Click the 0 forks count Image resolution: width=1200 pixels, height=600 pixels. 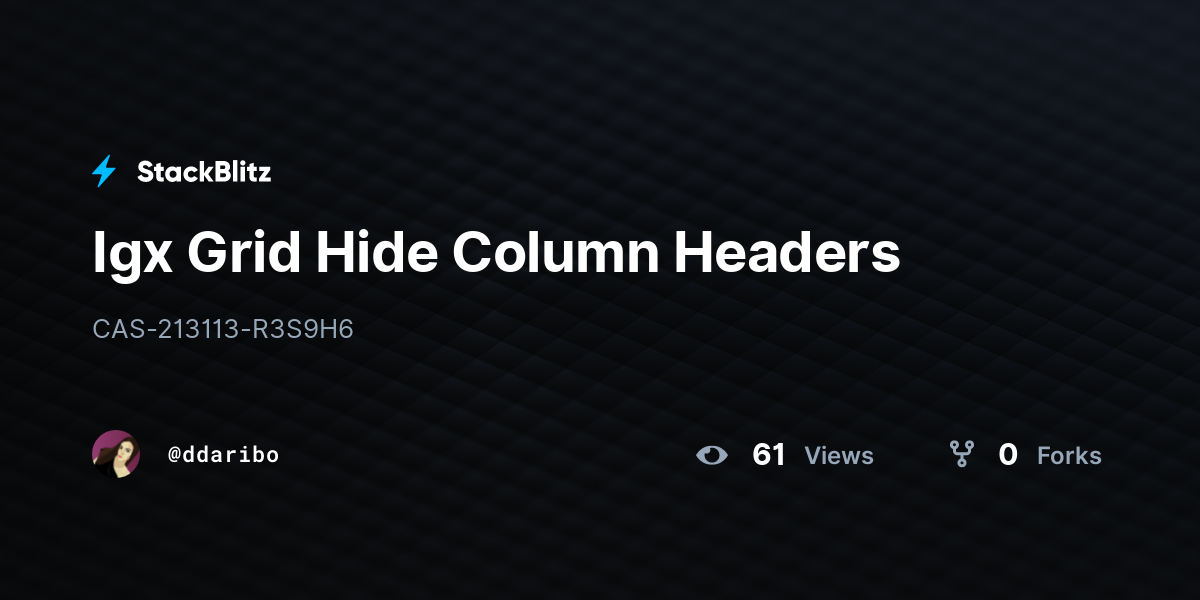(1008, 455)
